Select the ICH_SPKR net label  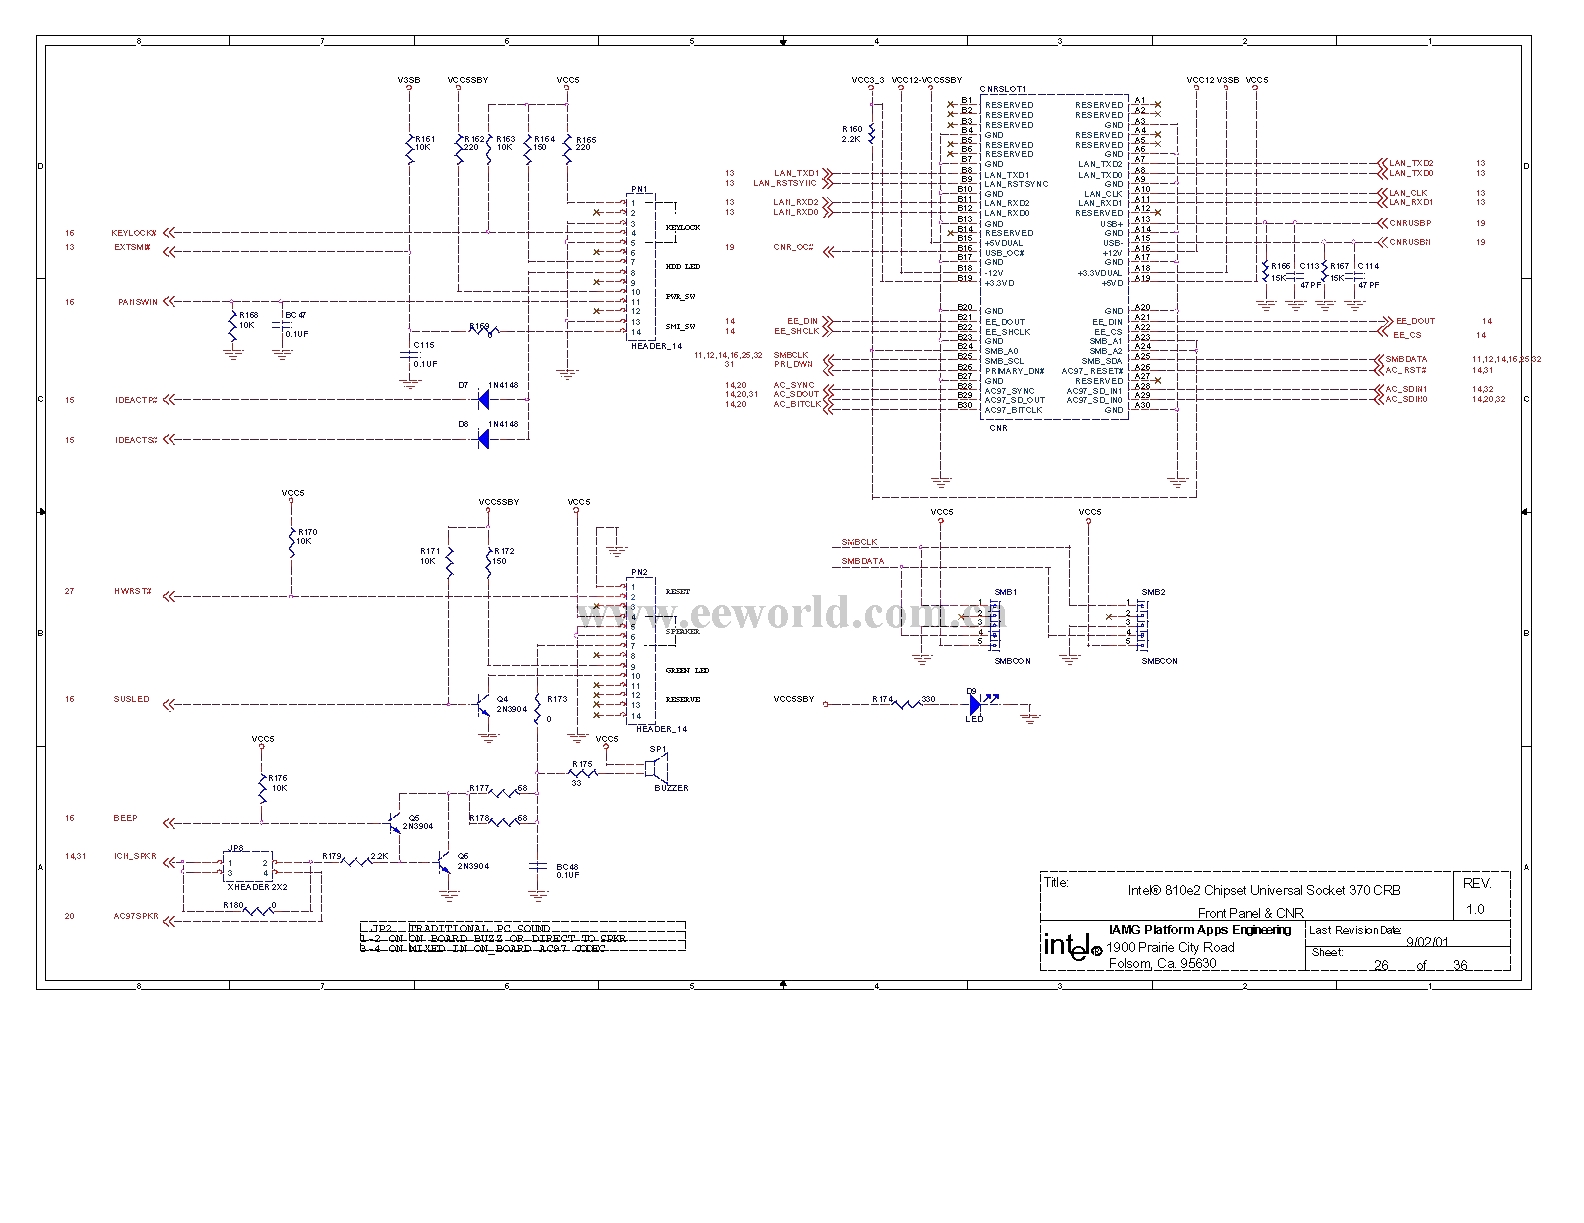[135, 857]
